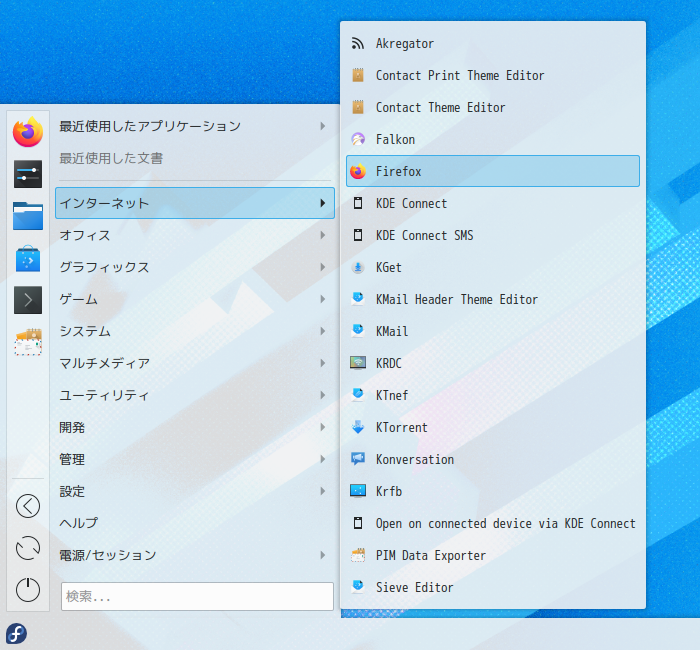Expand the 電源/セッション submenu arrow

323,555
